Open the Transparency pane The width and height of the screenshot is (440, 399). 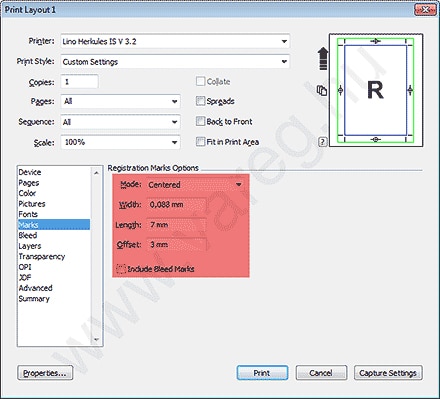point(54,257)
